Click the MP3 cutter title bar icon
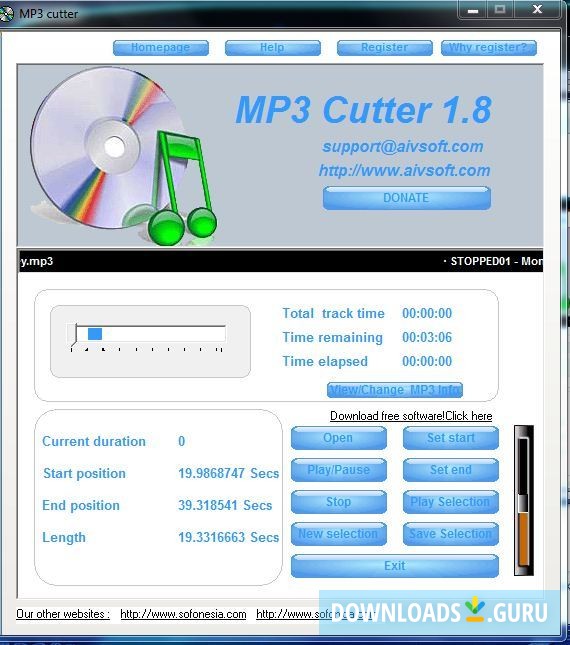This screenshot has width=570, height=645. (7, 14)
